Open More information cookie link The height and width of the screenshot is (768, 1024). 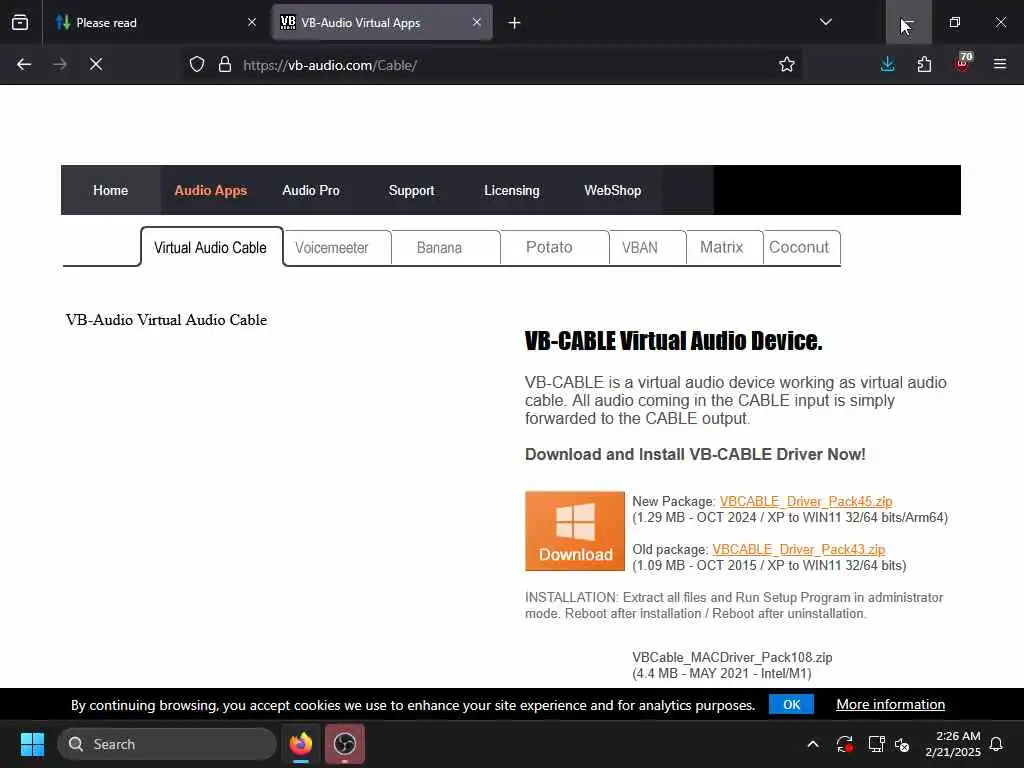click(x=891, y=705)
